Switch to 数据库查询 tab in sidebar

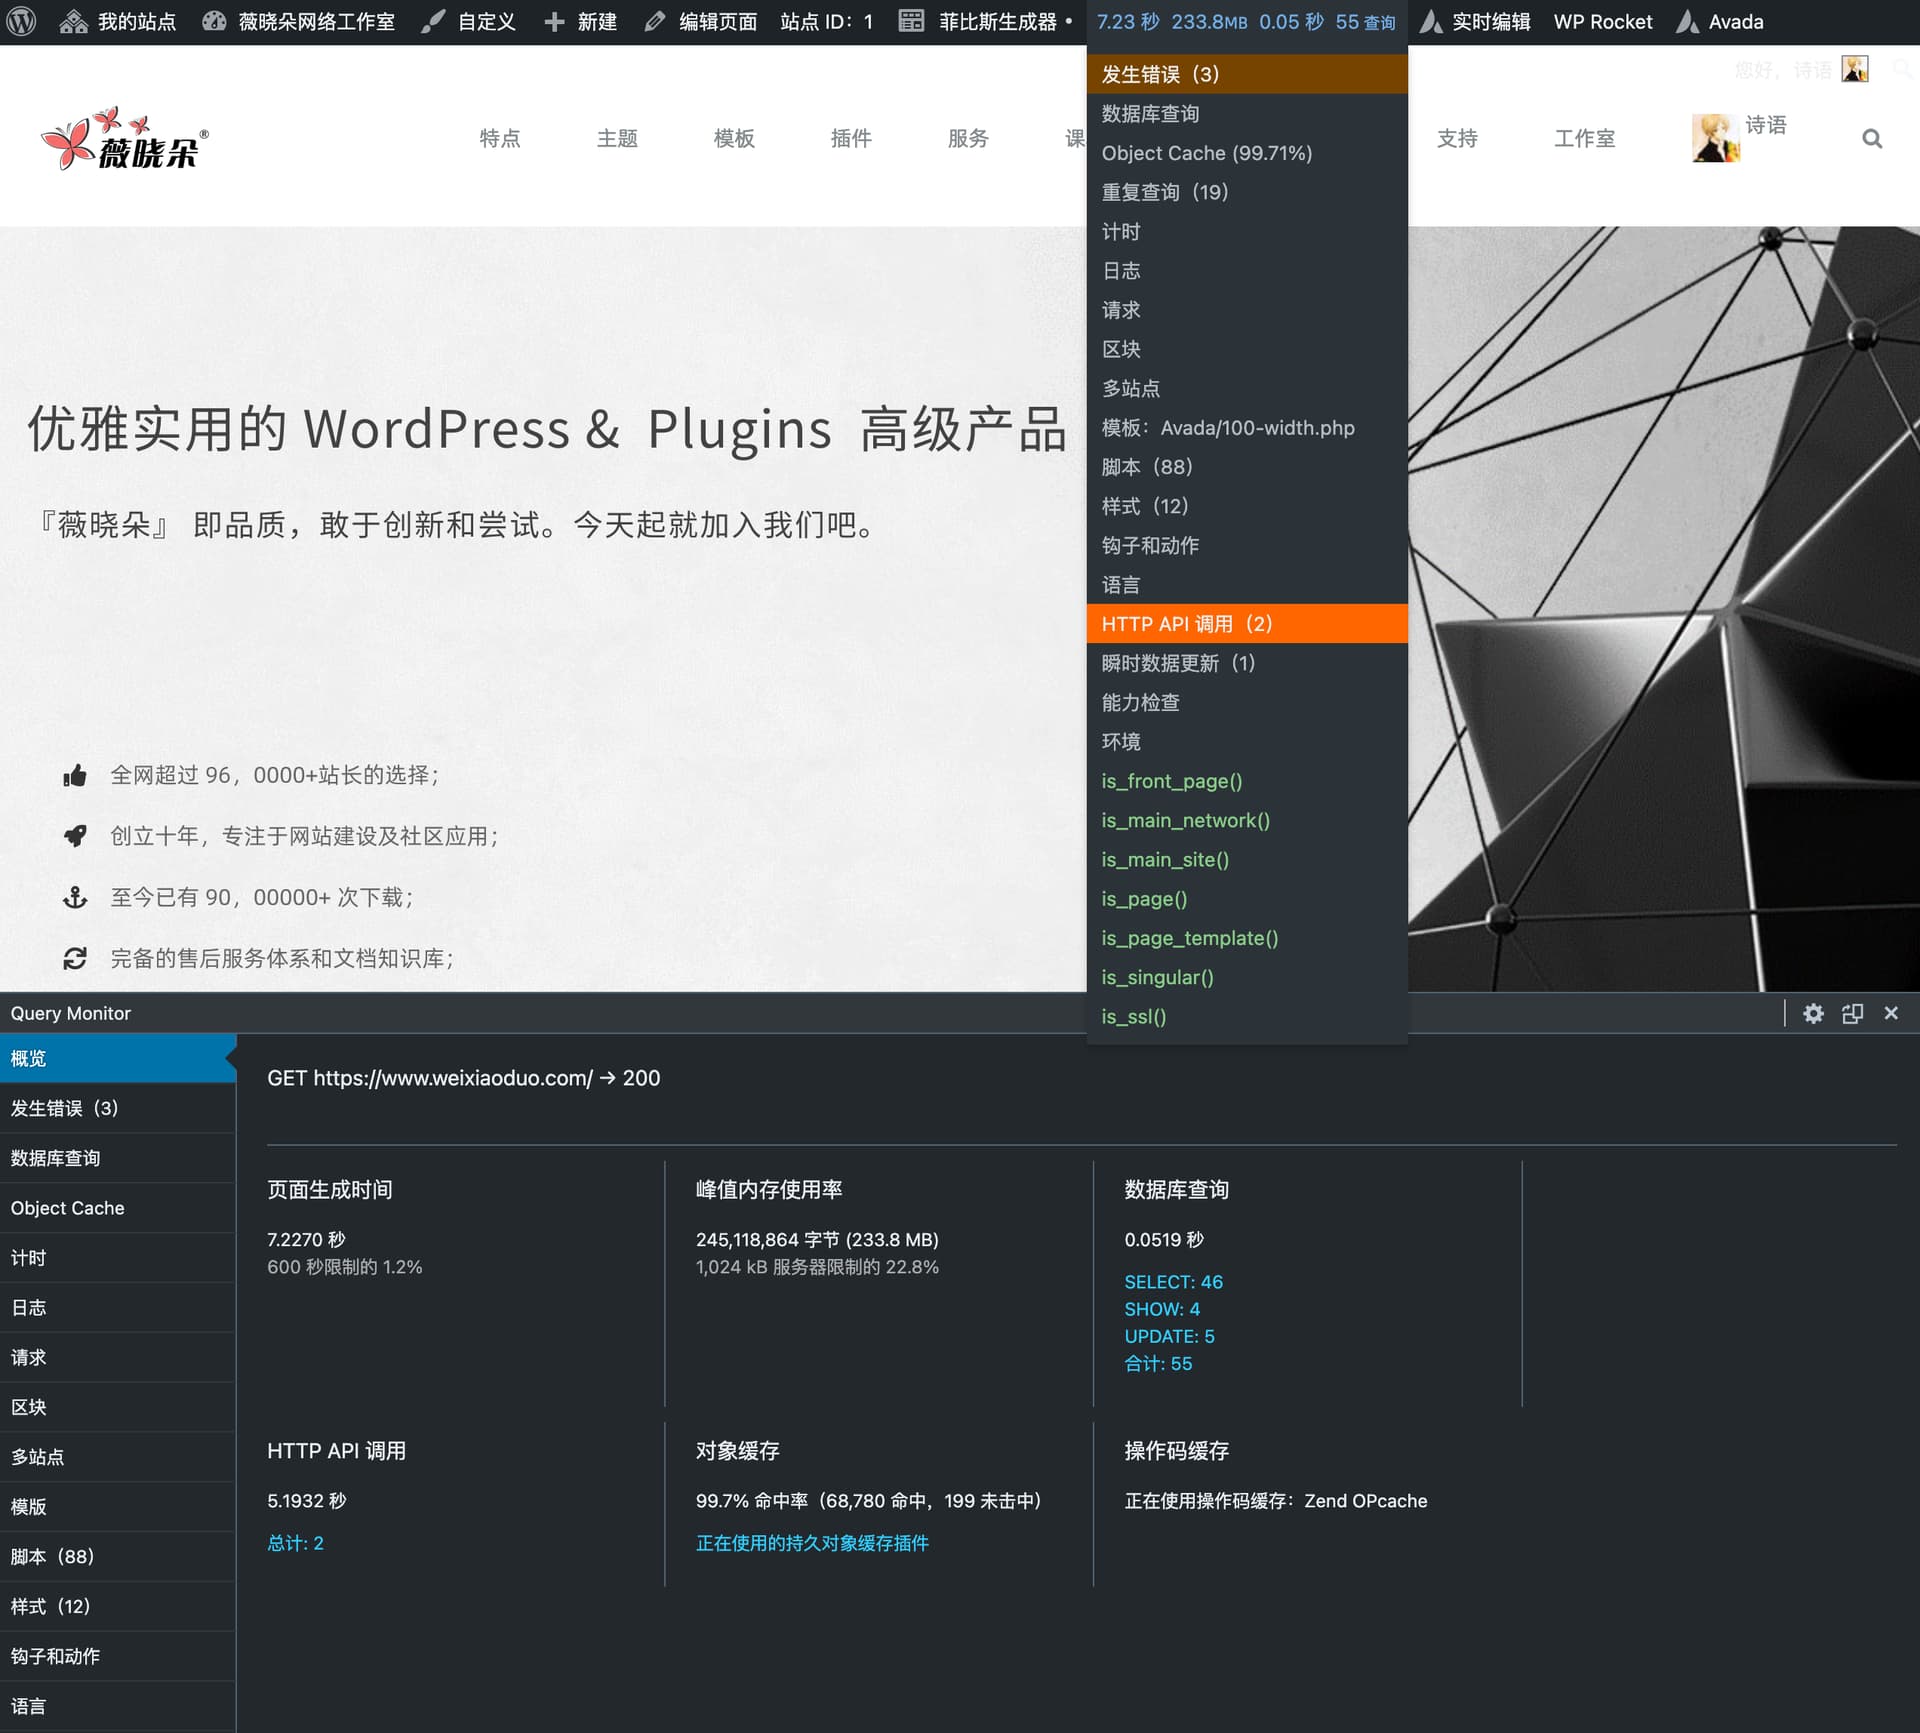click(56, 1158)
